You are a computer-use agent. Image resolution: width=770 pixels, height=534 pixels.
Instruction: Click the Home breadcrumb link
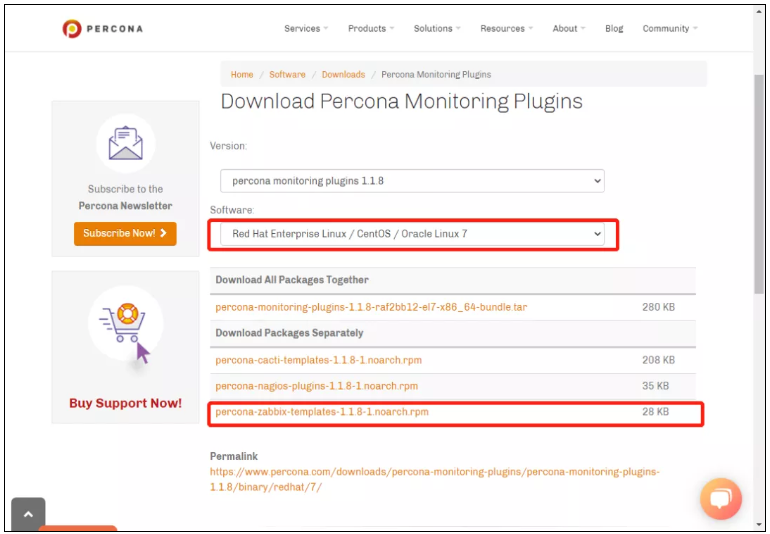click(242, 75)
